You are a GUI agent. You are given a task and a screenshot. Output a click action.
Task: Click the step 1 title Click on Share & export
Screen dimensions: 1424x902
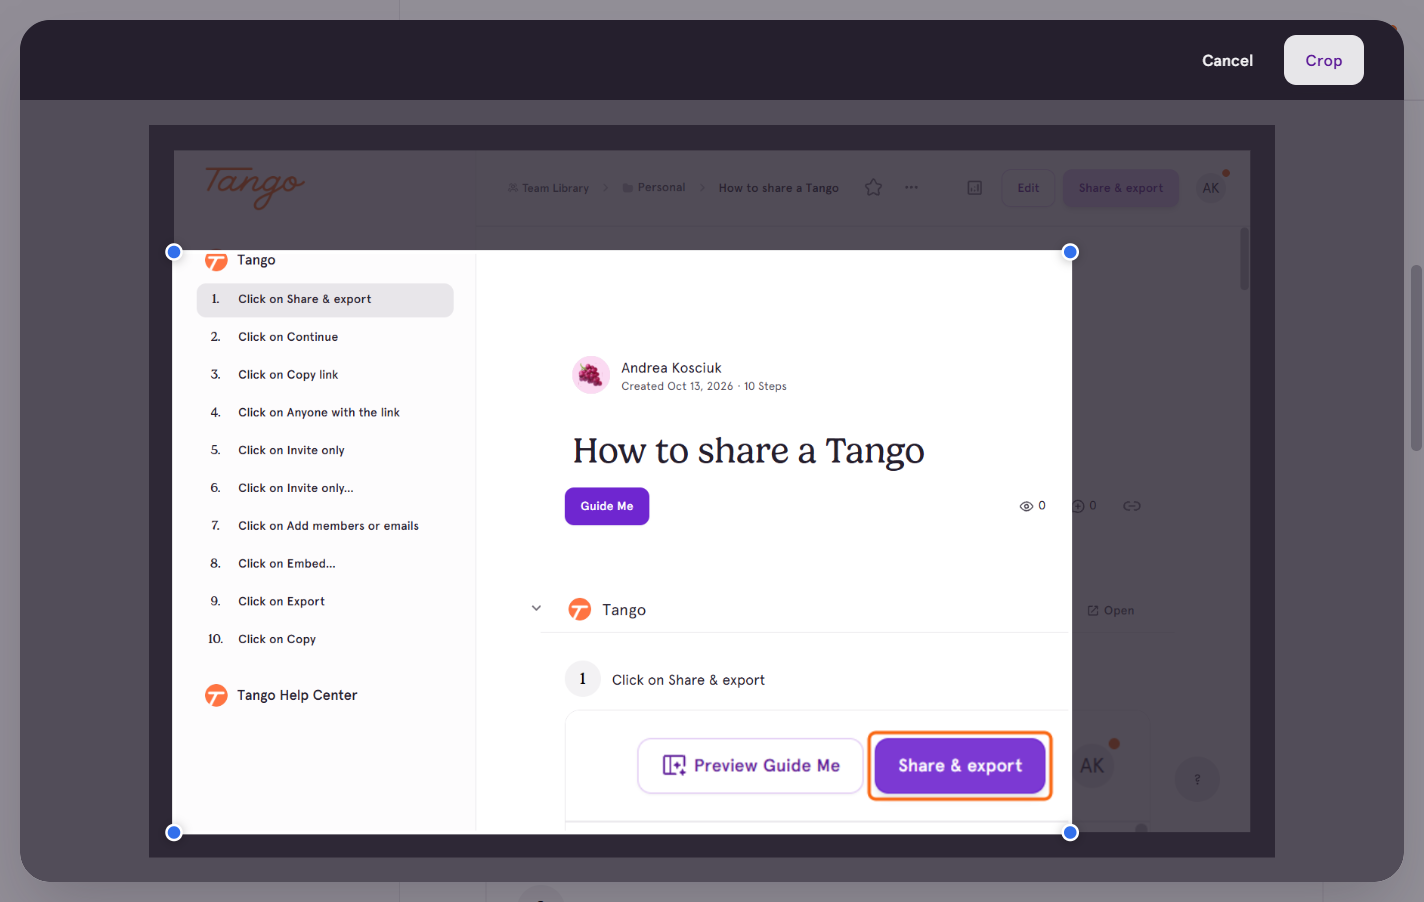688,680
